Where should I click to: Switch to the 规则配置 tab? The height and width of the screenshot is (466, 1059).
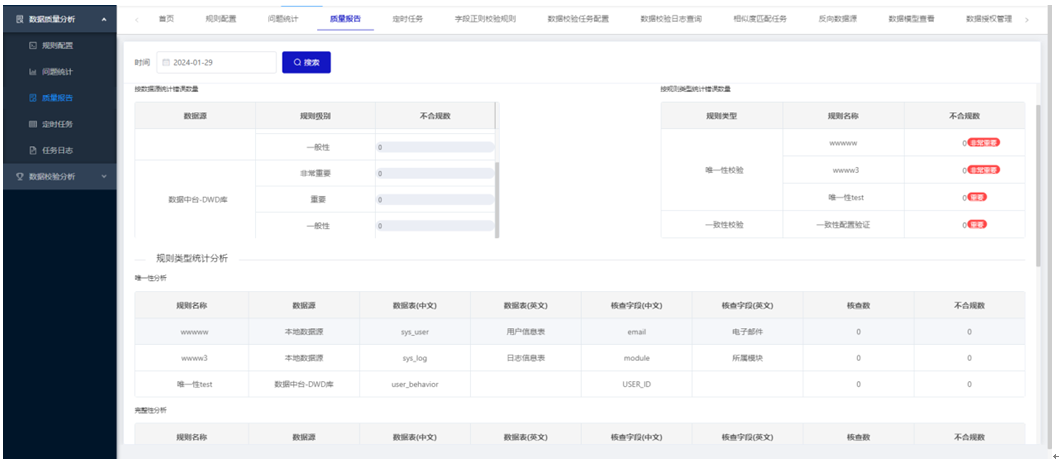coord(221,19)
